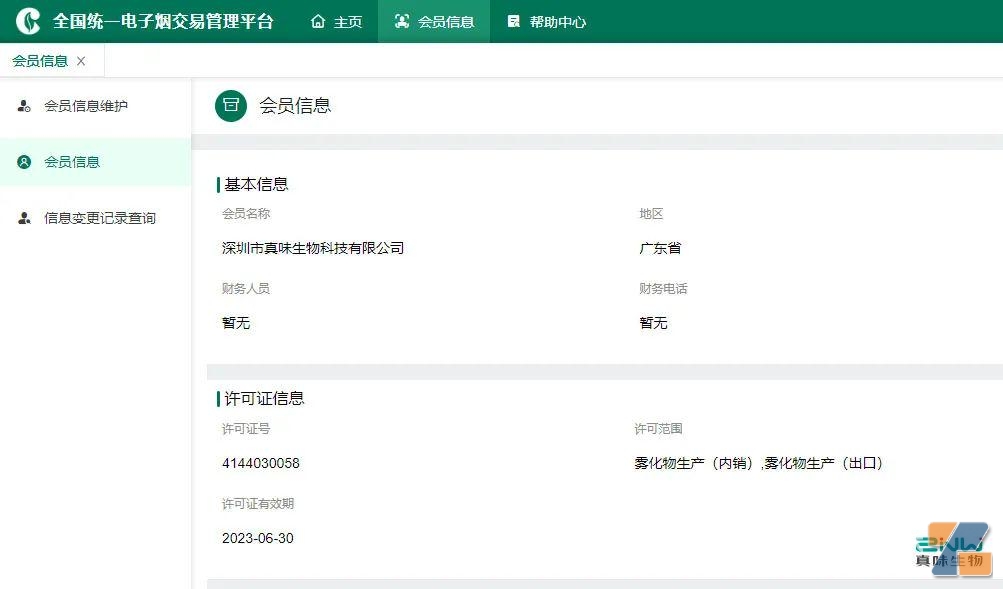The image size is (1003, 589).
Task: Click the member icon beside 会员信息 in top nav
Action: [402, 21]
